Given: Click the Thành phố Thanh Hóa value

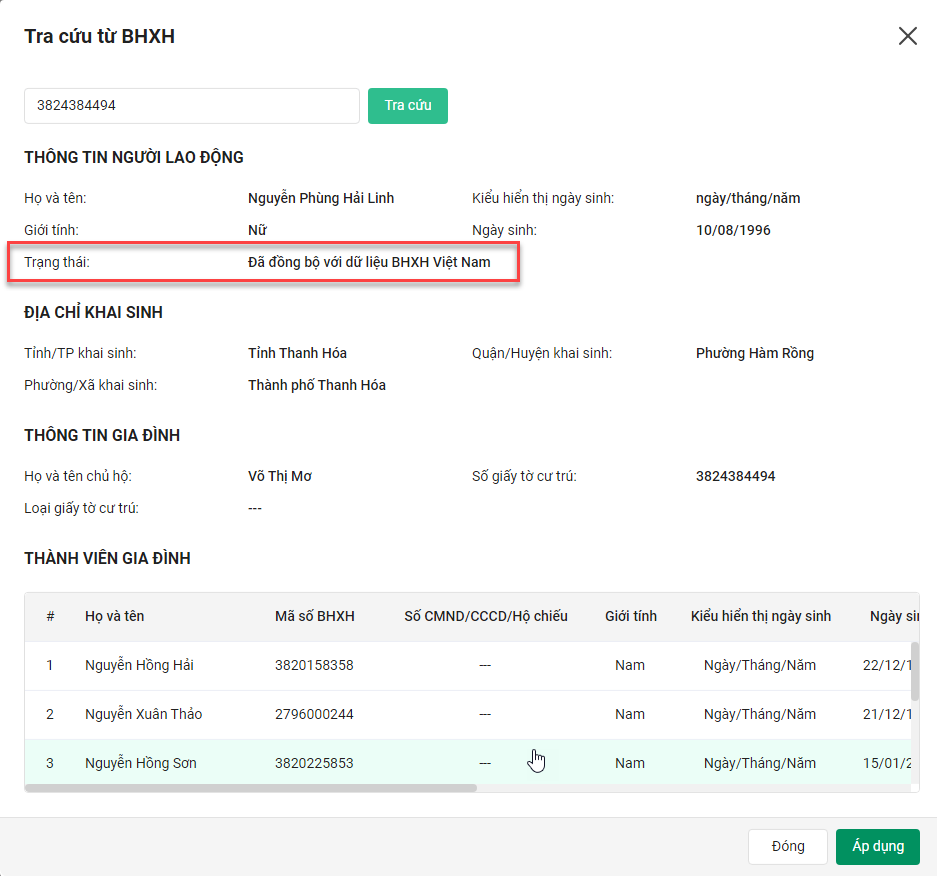Looking at the screenshot, I should [x=317, y=385].
